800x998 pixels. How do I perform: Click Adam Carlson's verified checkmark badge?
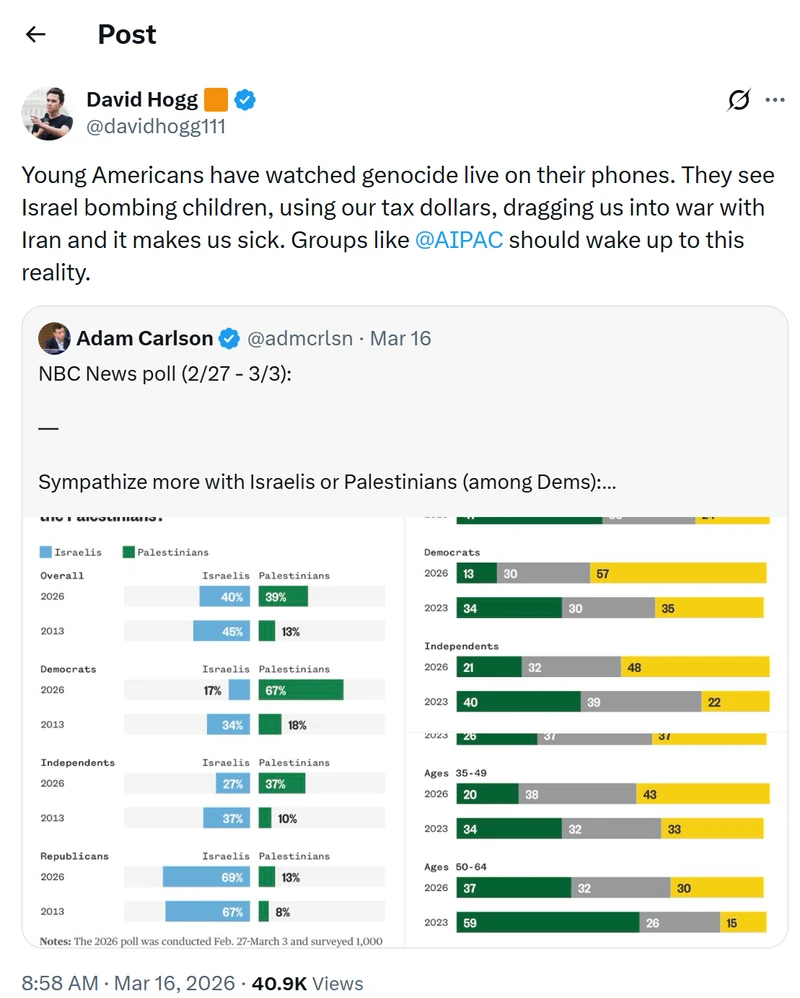point(229,339)
